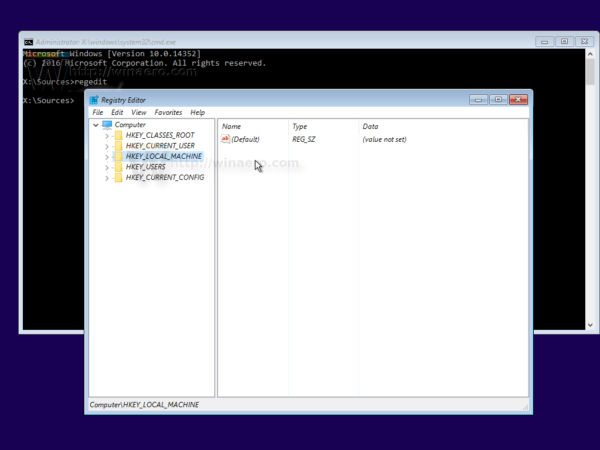Select the HKEY_CLASSES_ROOT tree label
Screen dimensions: 600x450
click(160, 135)
